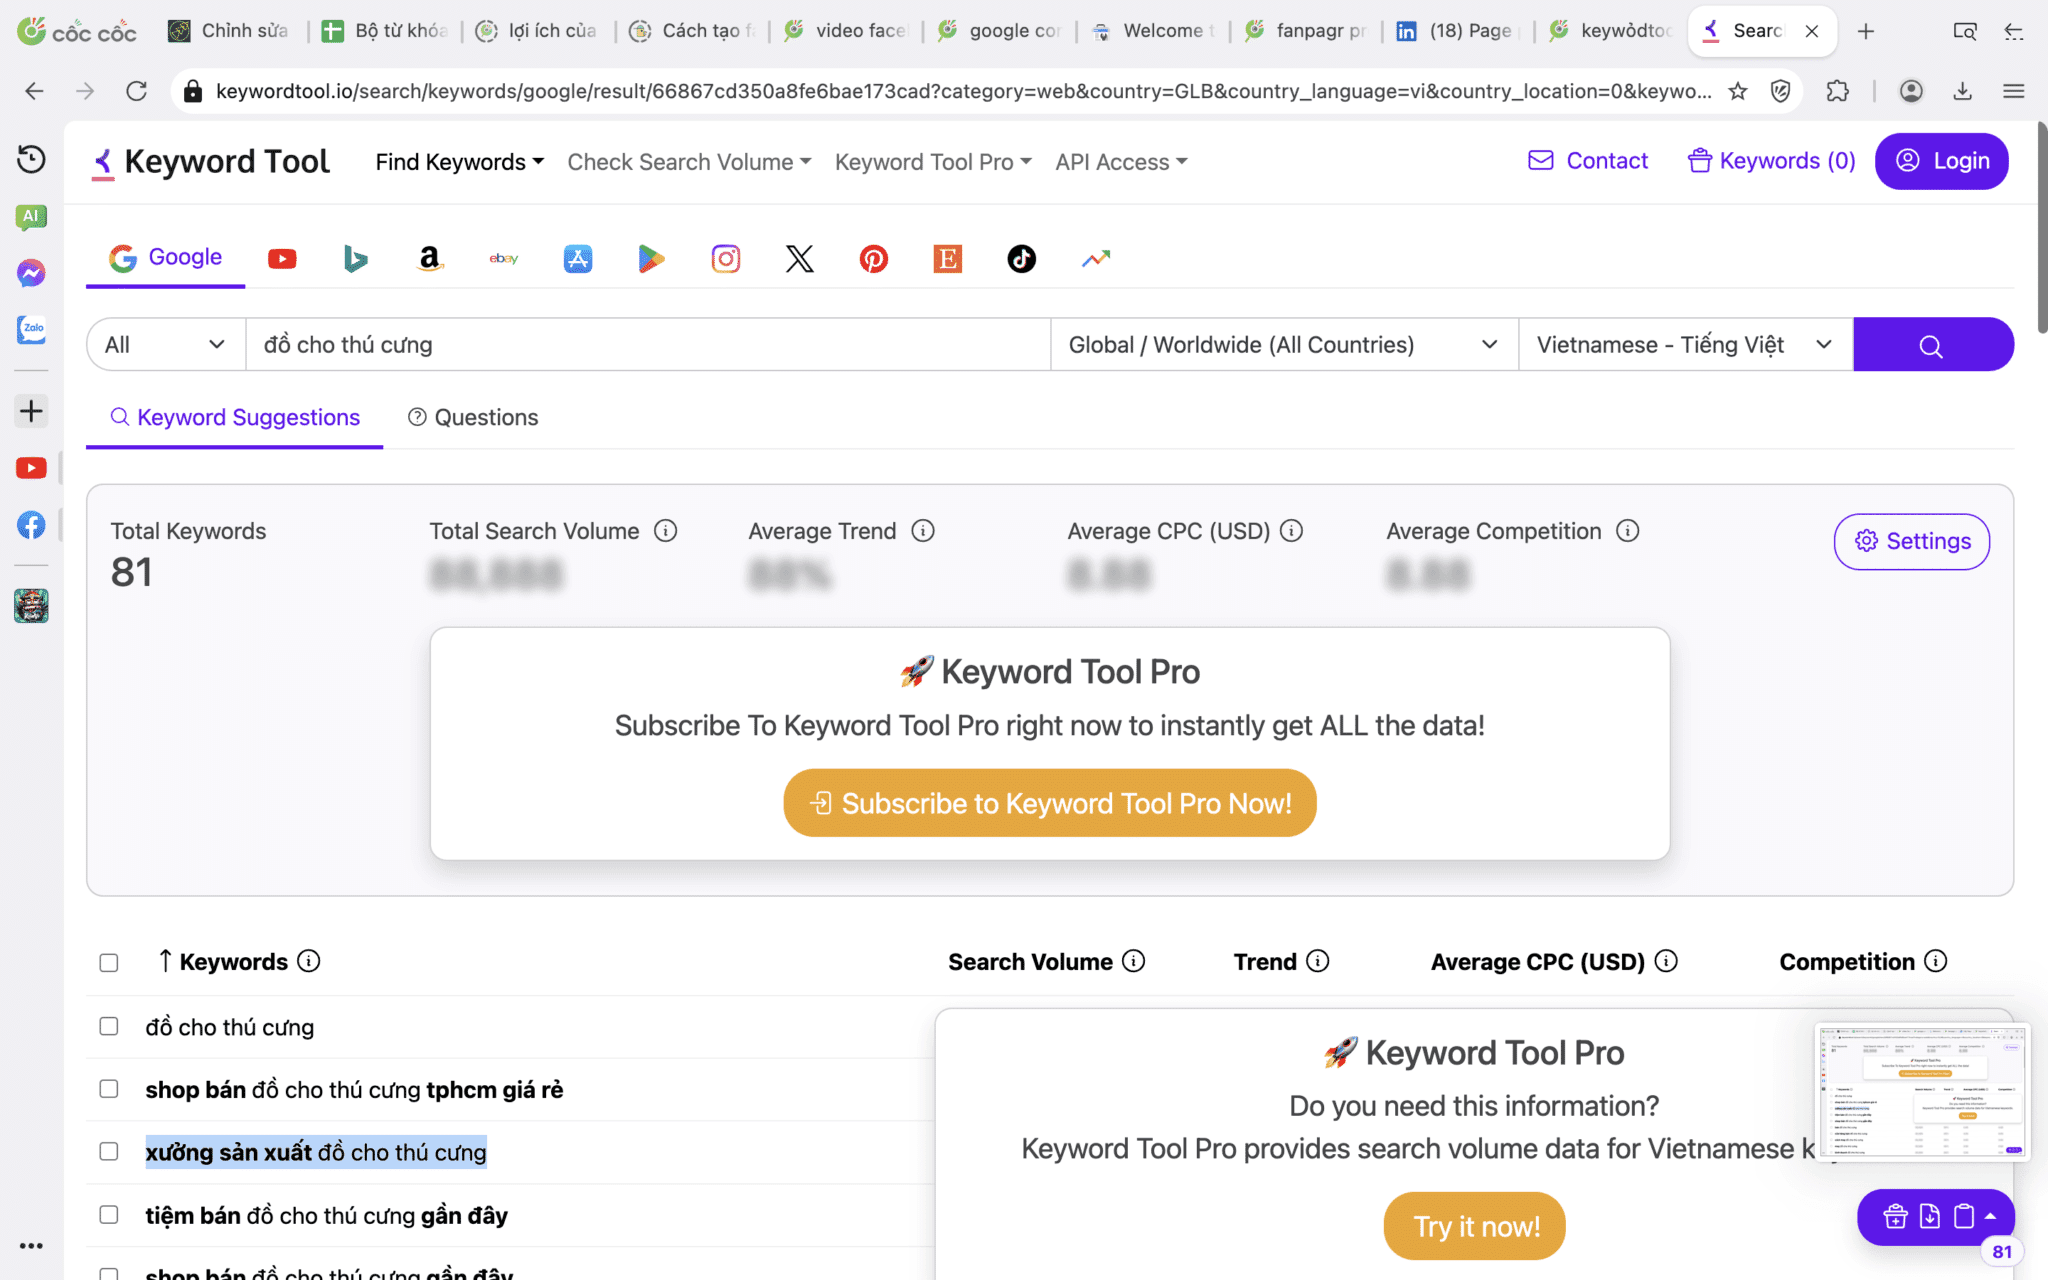Check 'xưởng sản xuất đồ cho thú cưng'
The width and height of the screenshot is (2048, 1280).
click(109, 1152)
